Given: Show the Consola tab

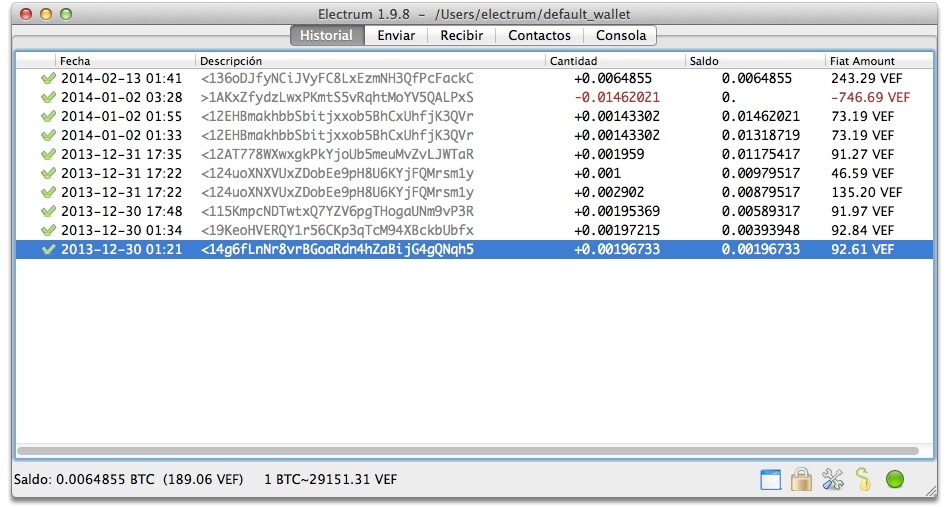Looking at the screenshot, I should pyautogui.click(x=620, y=35).
